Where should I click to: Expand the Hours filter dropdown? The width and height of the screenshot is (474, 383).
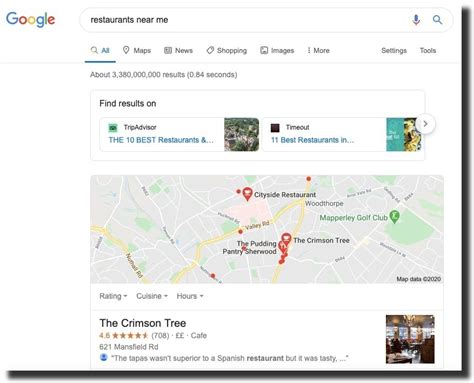point(190,296)
